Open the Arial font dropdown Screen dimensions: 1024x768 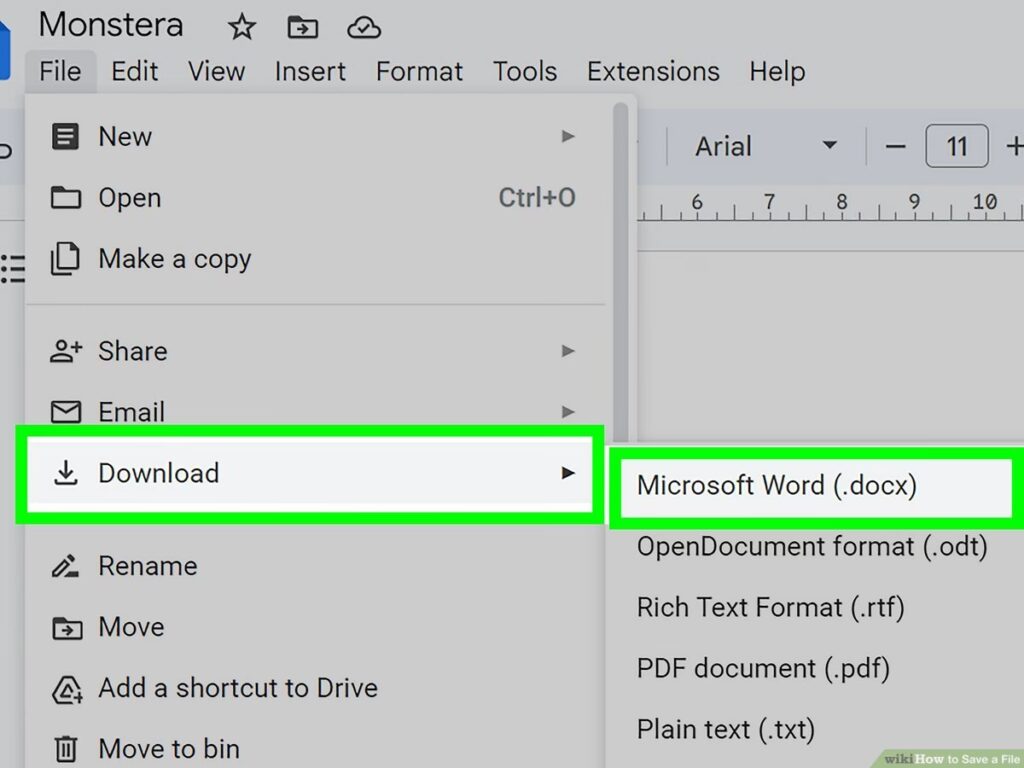tap(765, 146)
